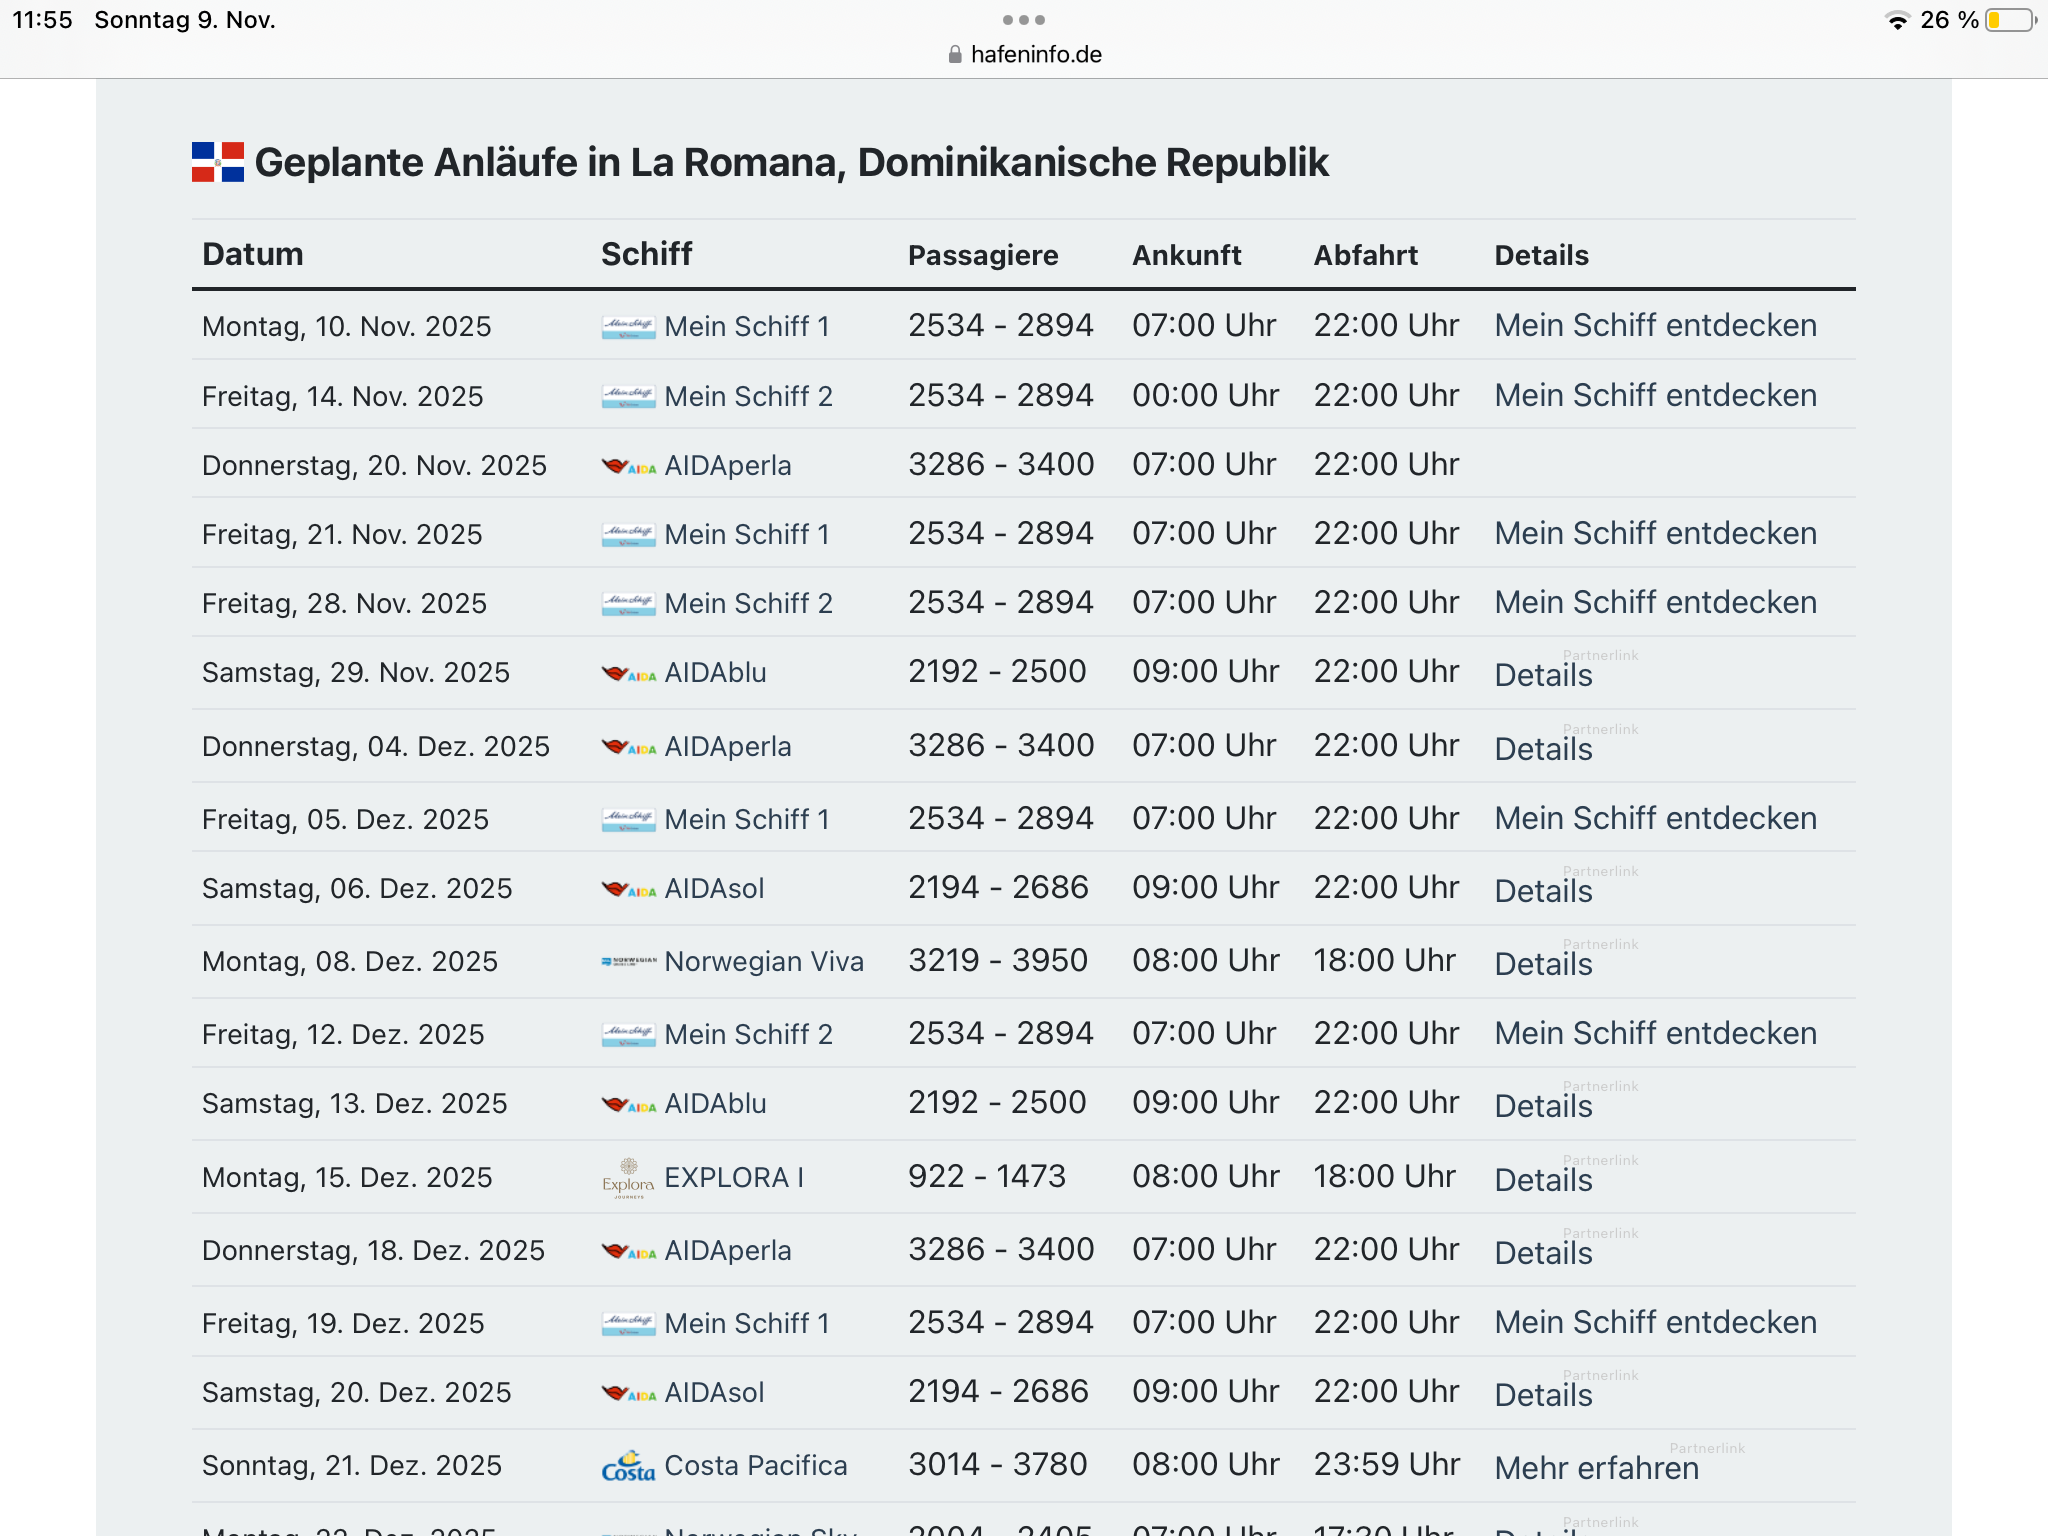2048x1536 pixels.
Task: Click 'Mein Schiff entdecken' for 28. Nov.
Action: point(1655,603)
